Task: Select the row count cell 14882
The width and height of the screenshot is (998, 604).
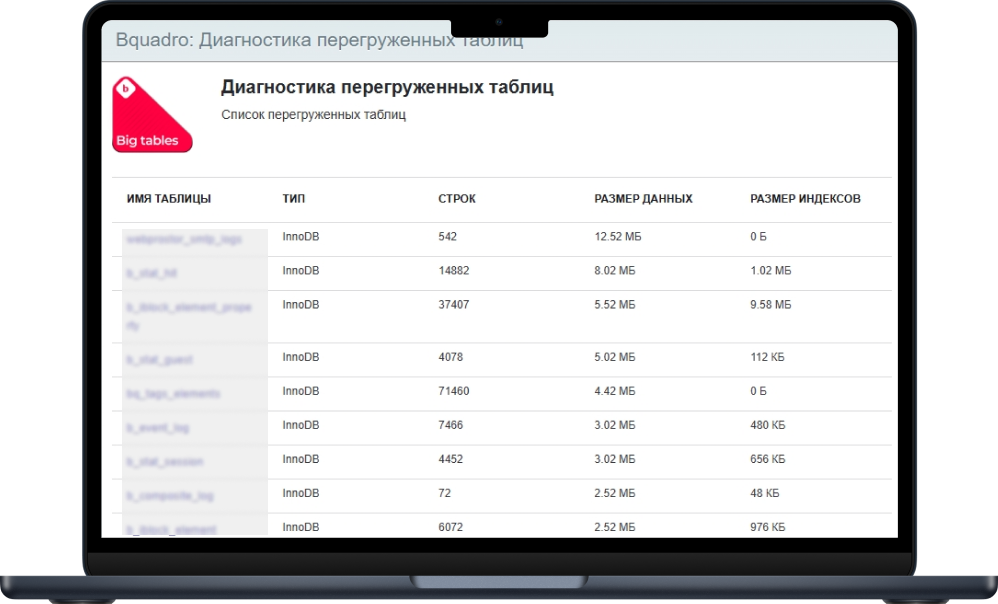Action: click(x=454, y=271)
